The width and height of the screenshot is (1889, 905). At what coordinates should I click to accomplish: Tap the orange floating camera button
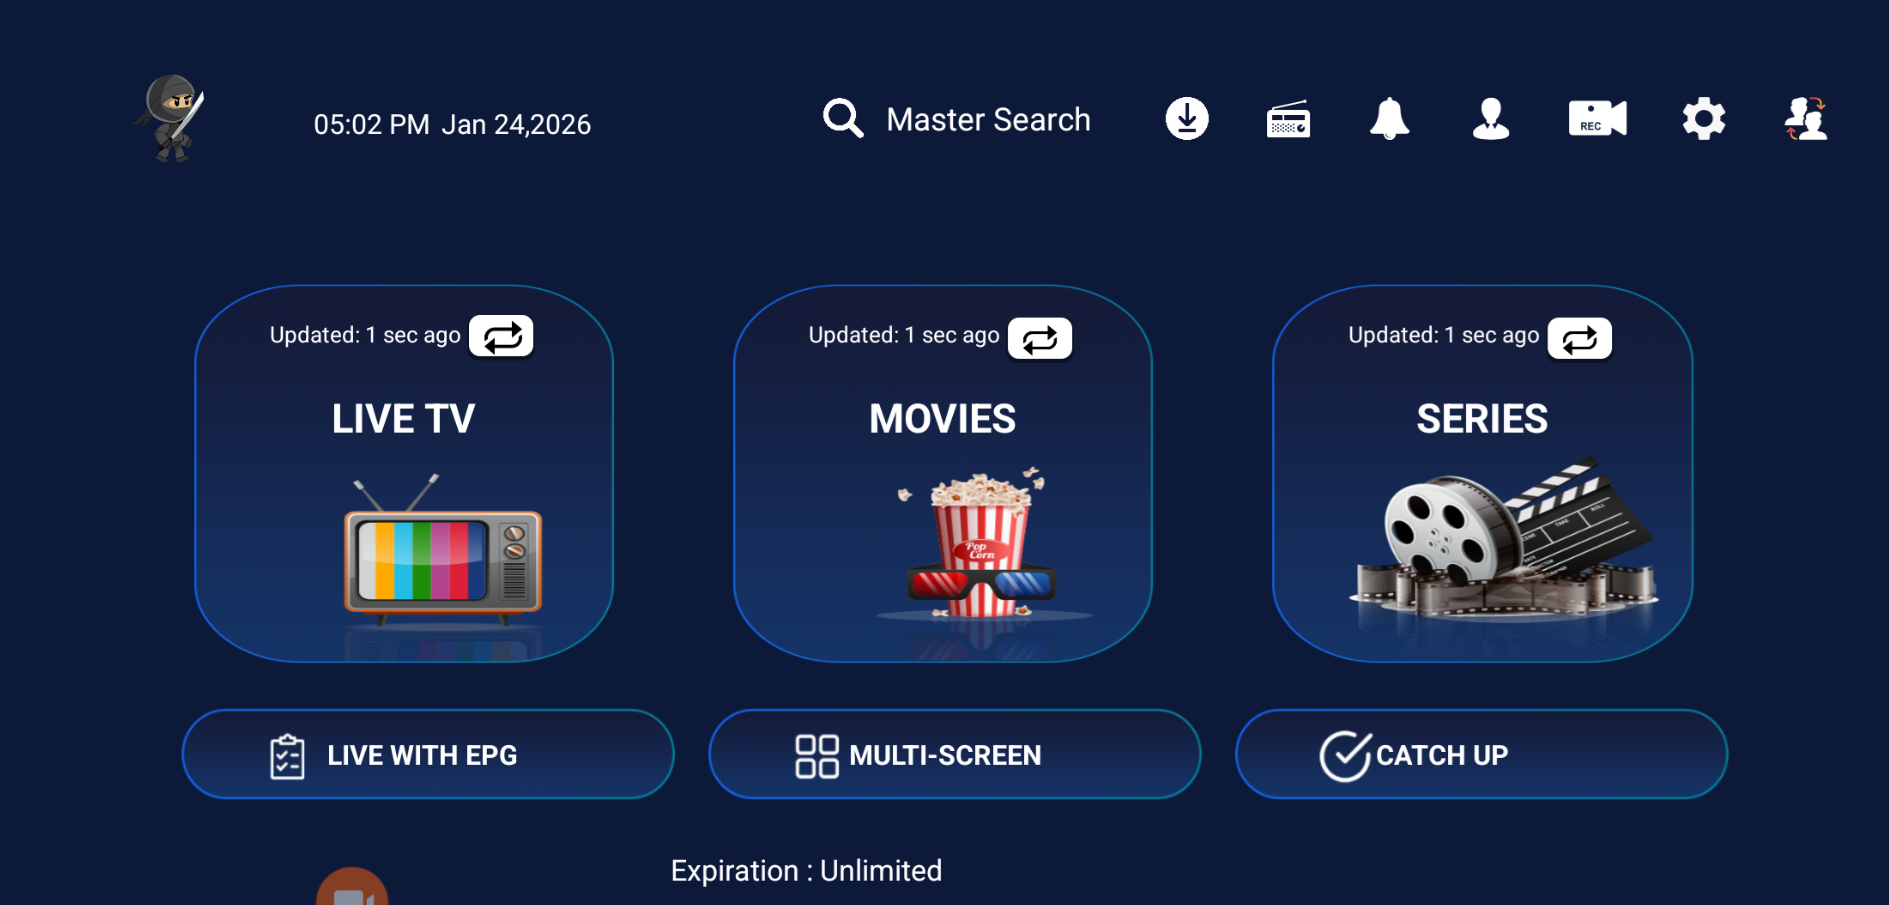coord(352,890)
